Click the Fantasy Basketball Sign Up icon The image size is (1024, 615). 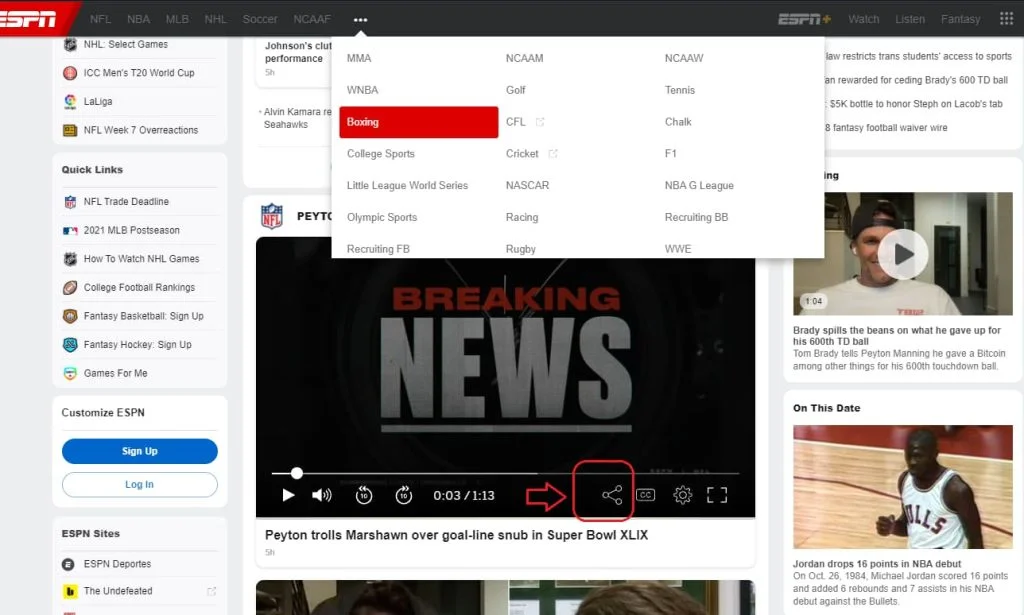coord(70,316)
